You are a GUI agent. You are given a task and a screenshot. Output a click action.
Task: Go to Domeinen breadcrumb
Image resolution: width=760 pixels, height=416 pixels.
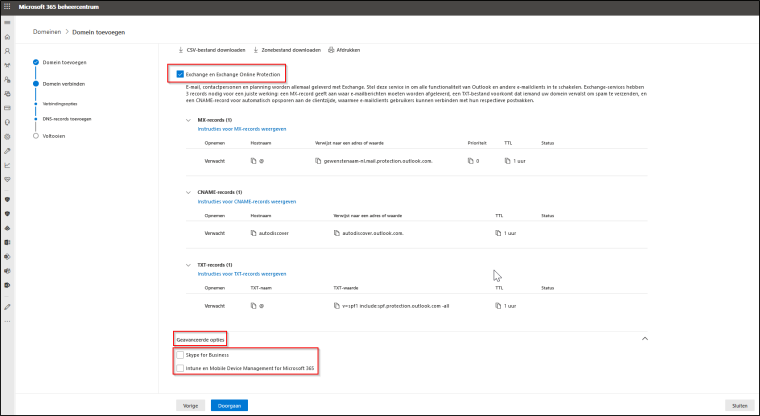tap(47, 32)
